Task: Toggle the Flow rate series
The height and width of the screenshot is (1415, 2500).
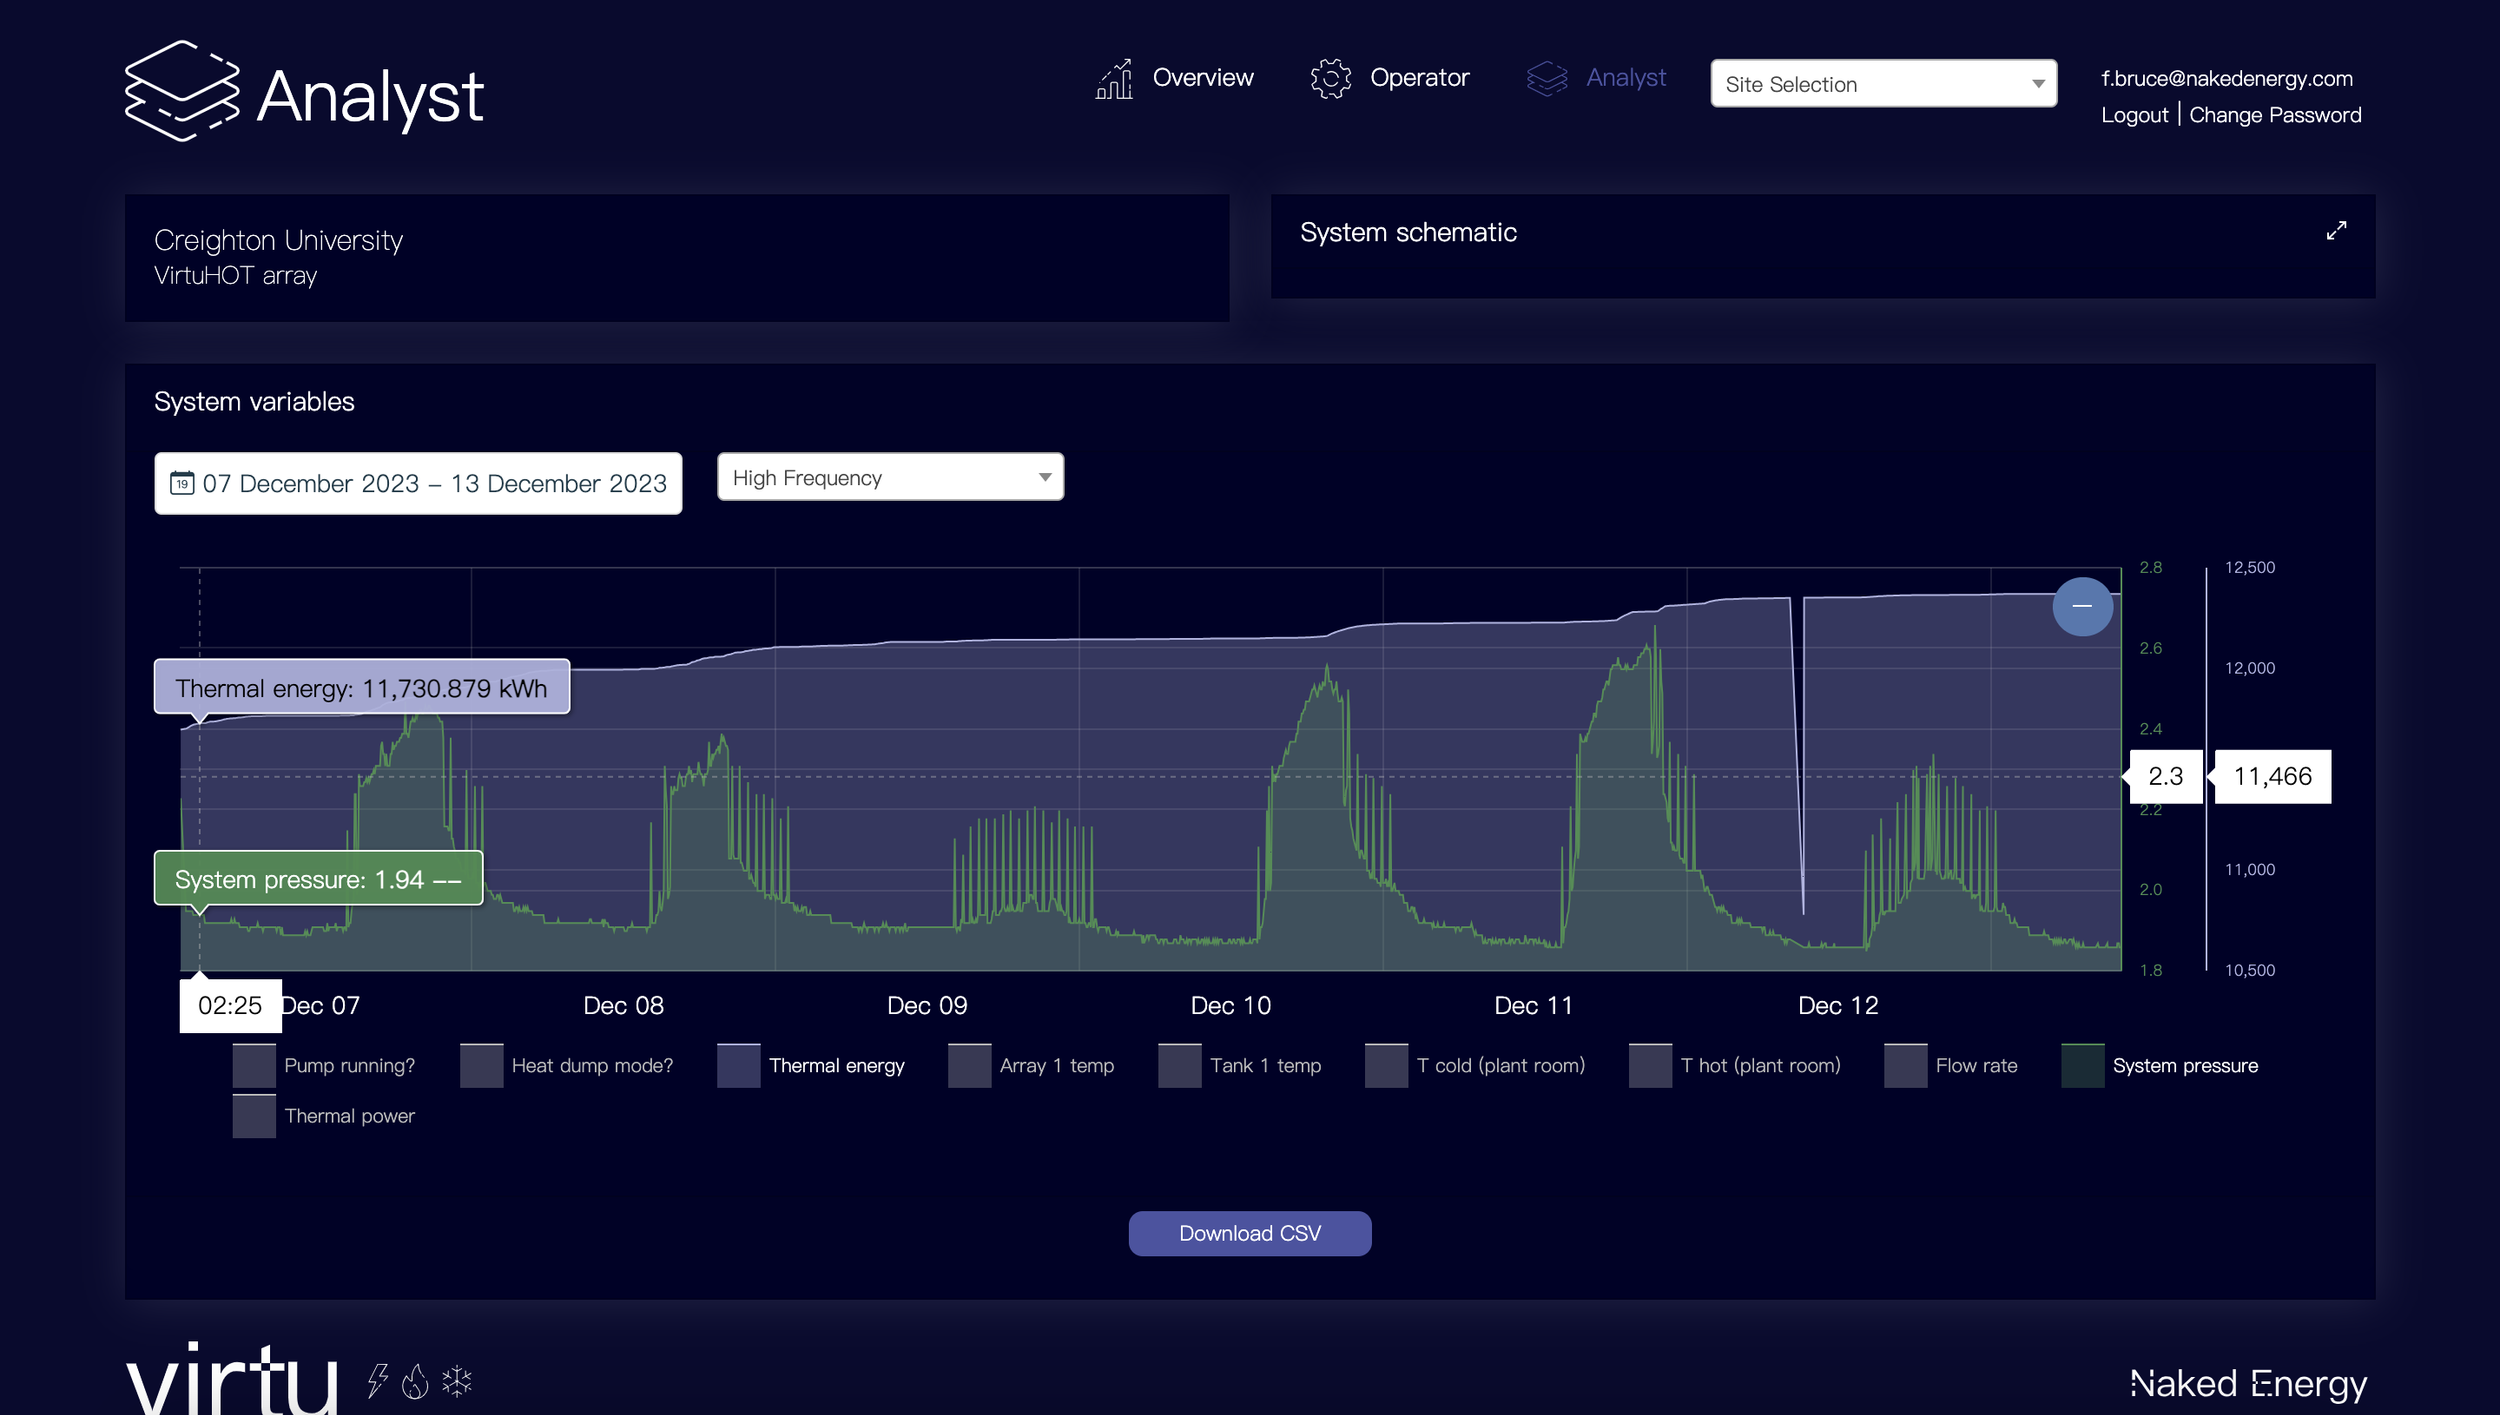Action: tap(1950, 1065)
